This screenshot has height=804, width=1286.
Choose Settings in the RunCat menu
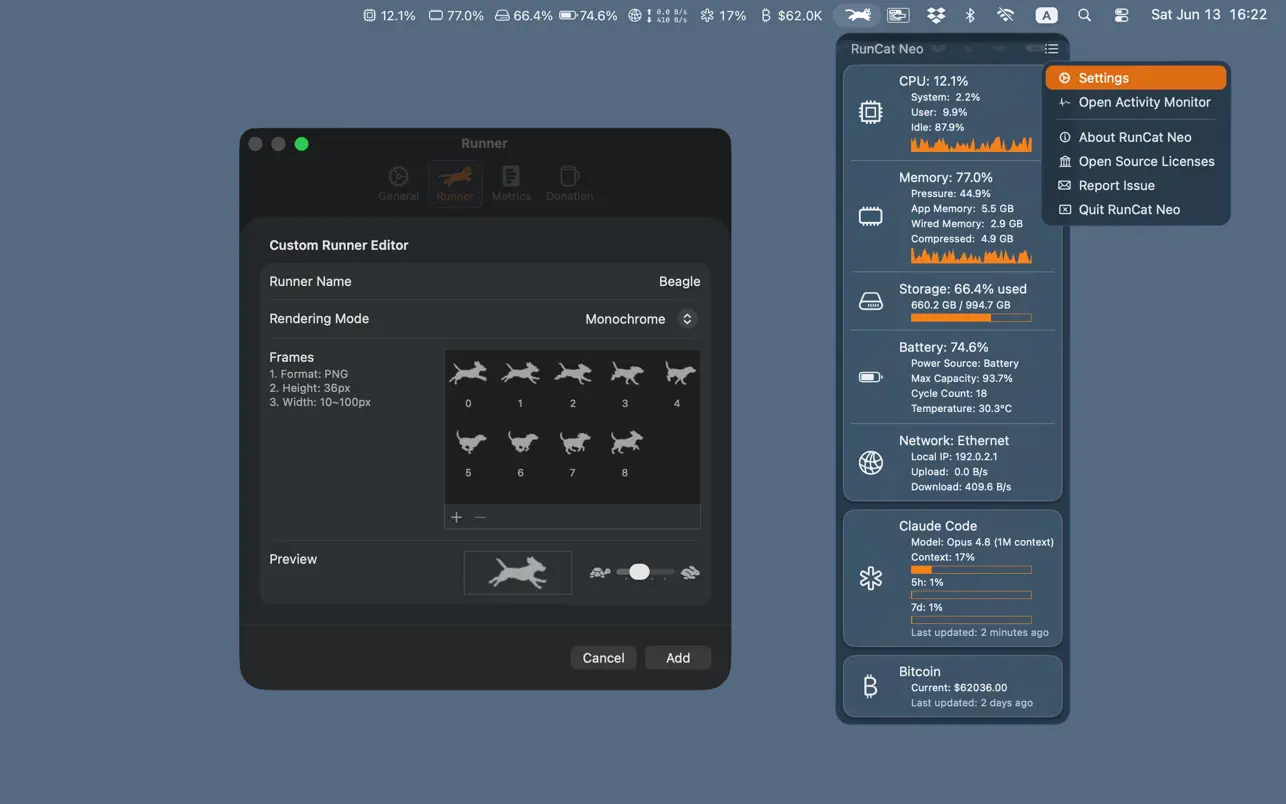[x=1136, y=78]
